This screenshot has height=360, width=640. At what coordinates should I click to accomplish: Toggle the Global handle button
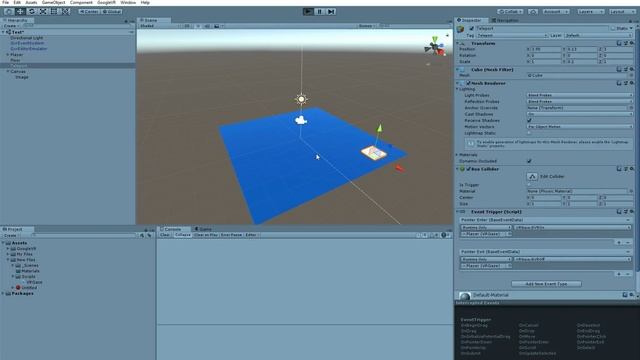111,11
